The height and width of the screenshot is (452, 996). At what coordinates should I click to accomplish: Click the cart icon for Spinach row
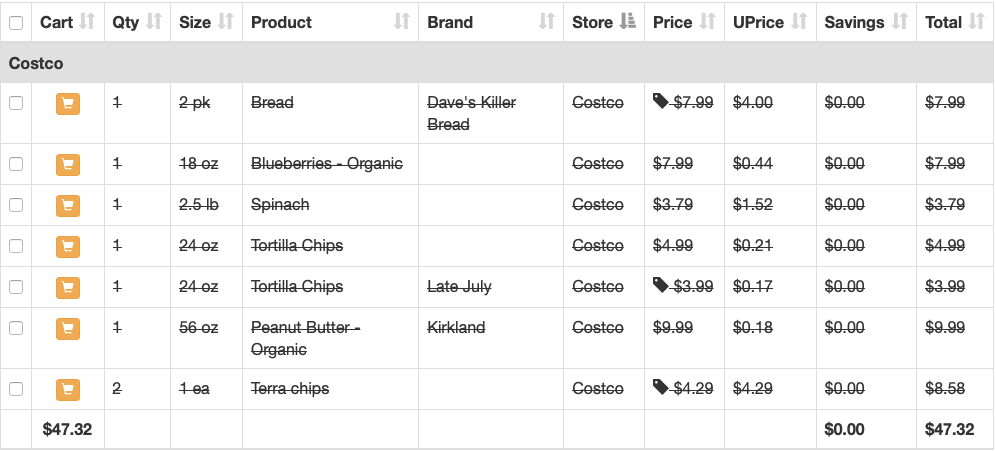click(68, 205)
